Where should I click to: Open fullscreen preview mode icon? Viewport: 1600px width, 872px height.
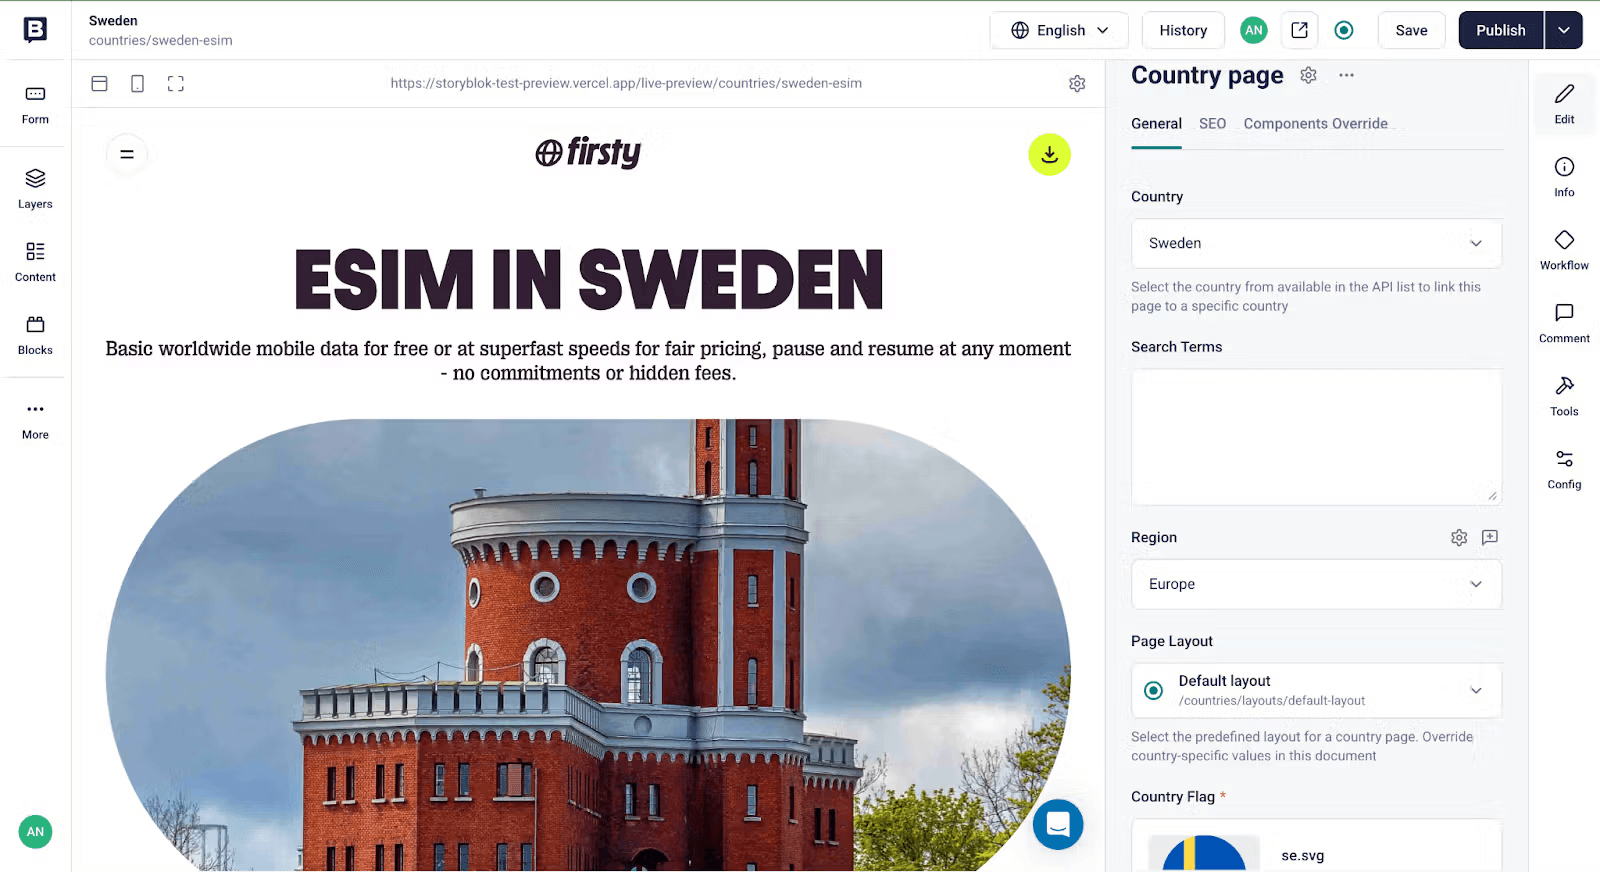(x=176, y=84)
